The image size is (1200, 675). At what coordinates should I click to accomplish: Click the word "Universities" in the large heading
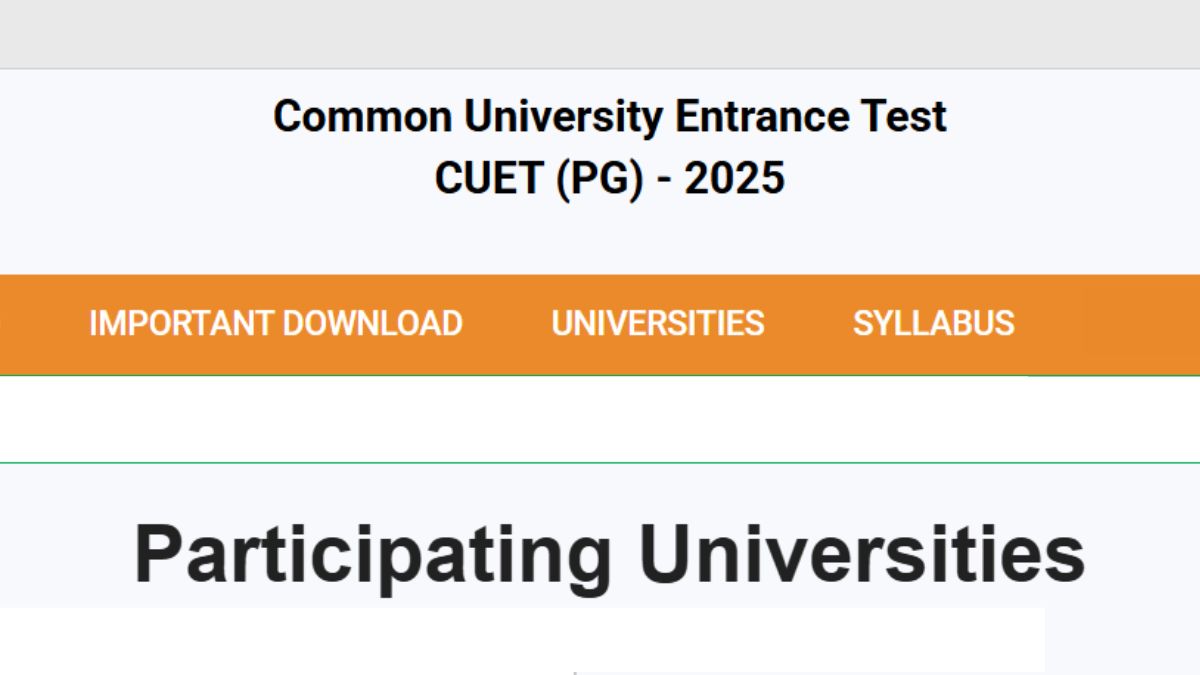tap(862, 553)
